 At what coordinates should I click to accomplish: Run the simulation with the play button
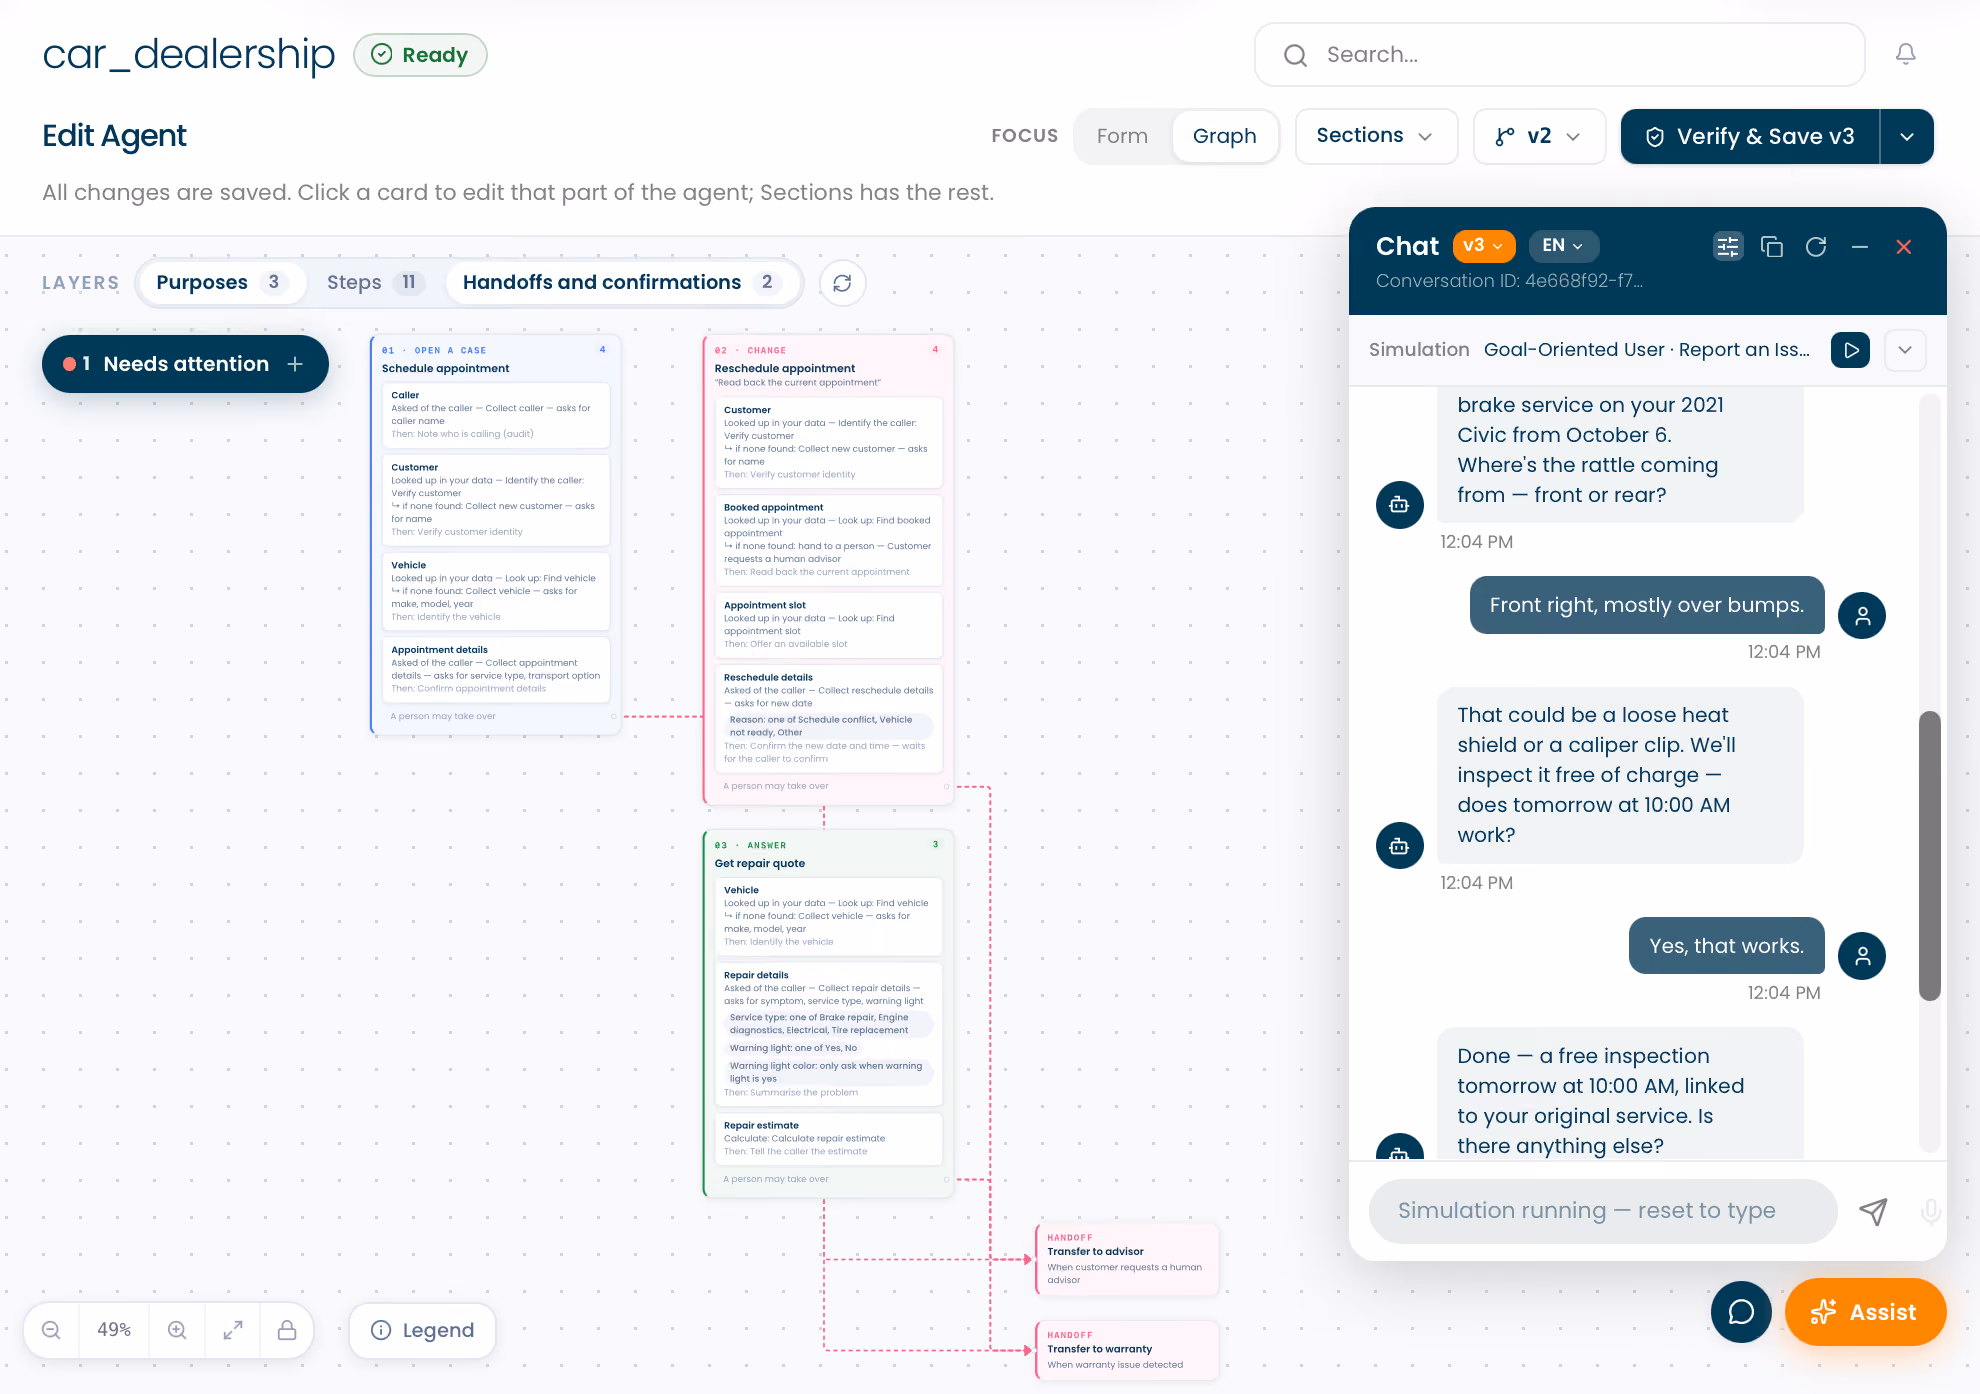(1851, 350)
